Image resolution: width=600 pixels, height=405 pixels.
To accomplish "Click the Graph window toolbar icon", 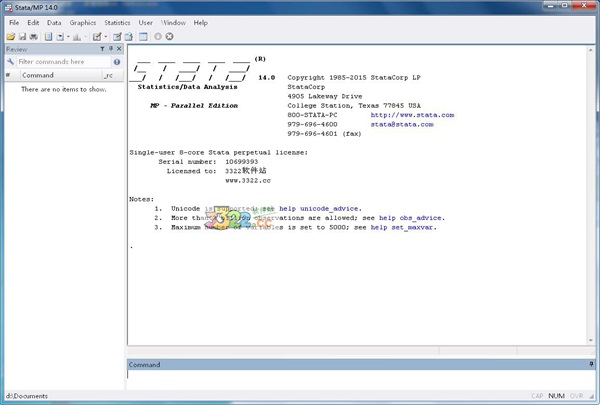I will [77, 37].
